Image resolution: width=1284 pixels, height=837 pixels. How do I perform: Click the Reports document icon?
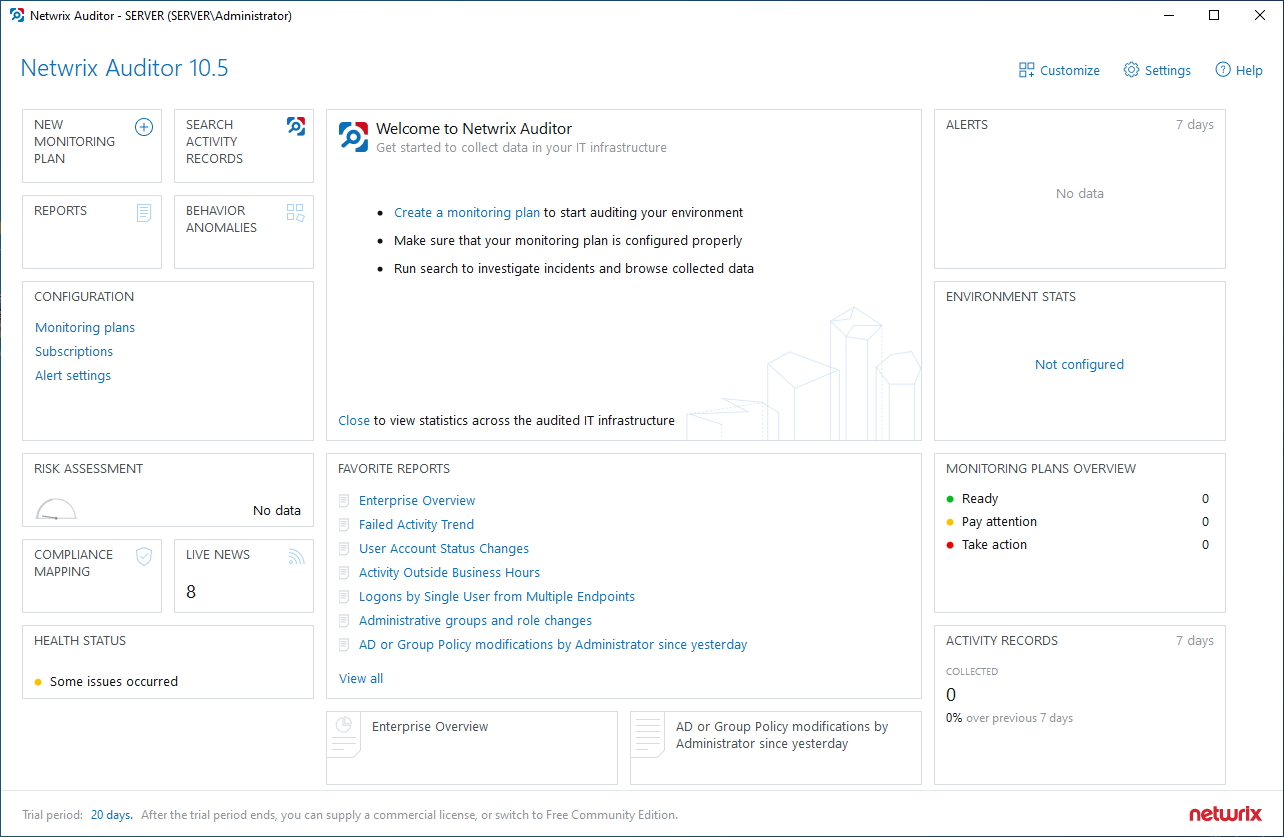point(144,212)
